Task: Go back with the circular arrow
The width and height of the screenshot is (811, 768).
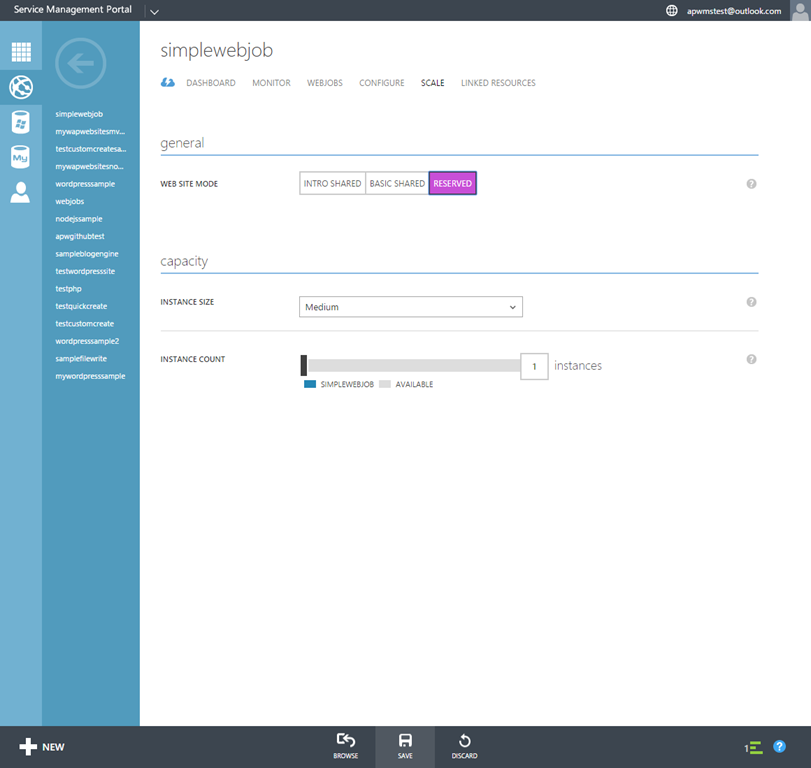Action: click(81, 64)
